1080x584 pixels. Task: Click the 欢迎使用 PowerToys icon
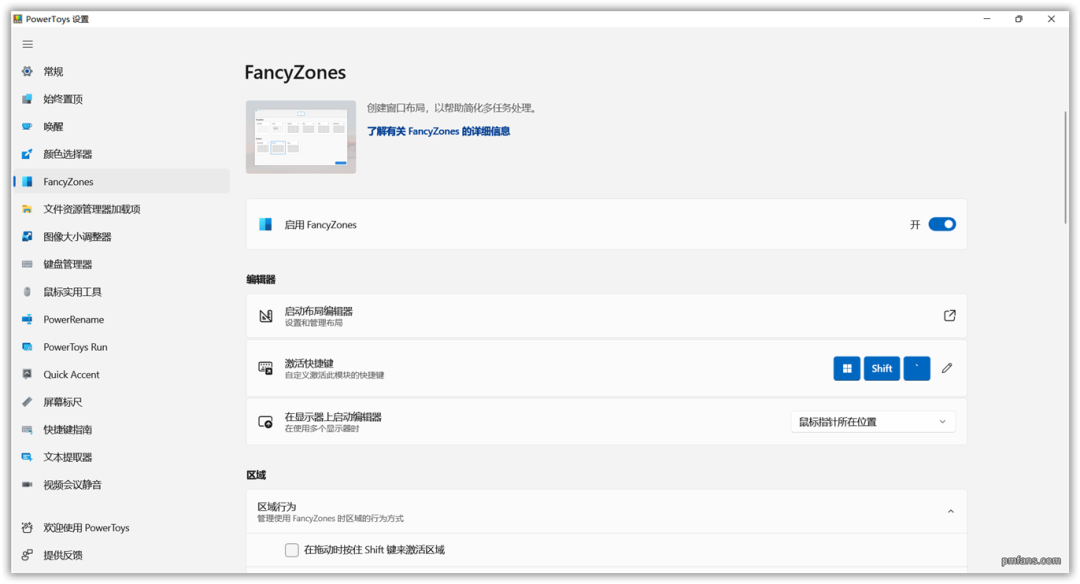point(27,528)
